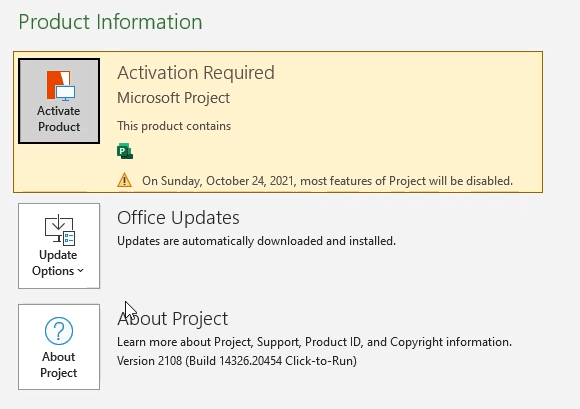
Task: Click the computer monitor in activation icon
Action: [x=66, y=93]
